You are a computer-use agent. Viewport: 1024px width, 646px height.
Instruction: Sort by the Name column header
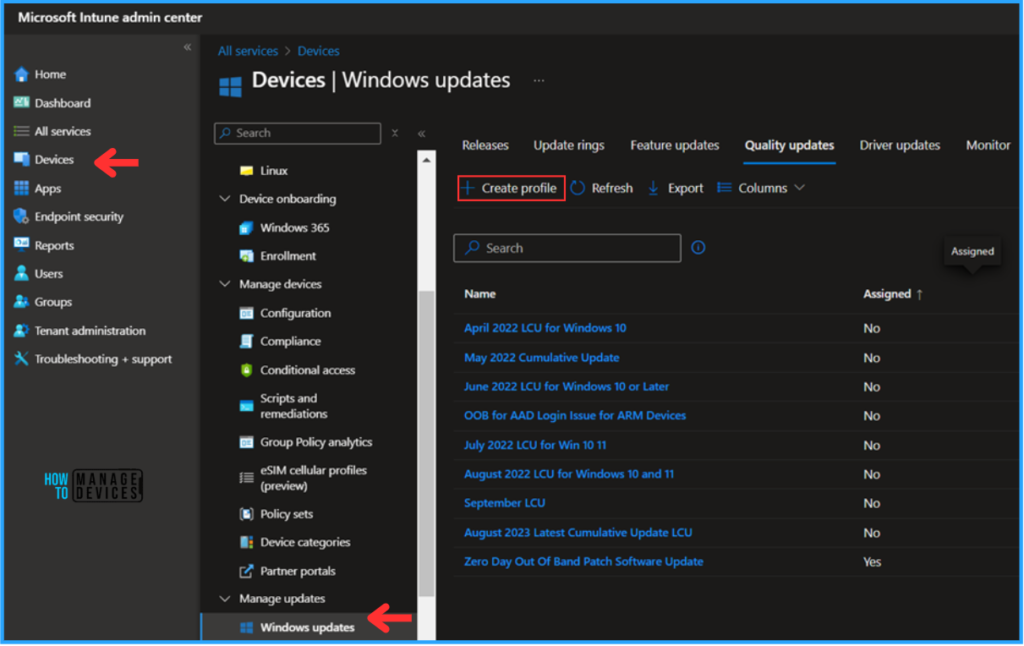(x=479, y=294)
